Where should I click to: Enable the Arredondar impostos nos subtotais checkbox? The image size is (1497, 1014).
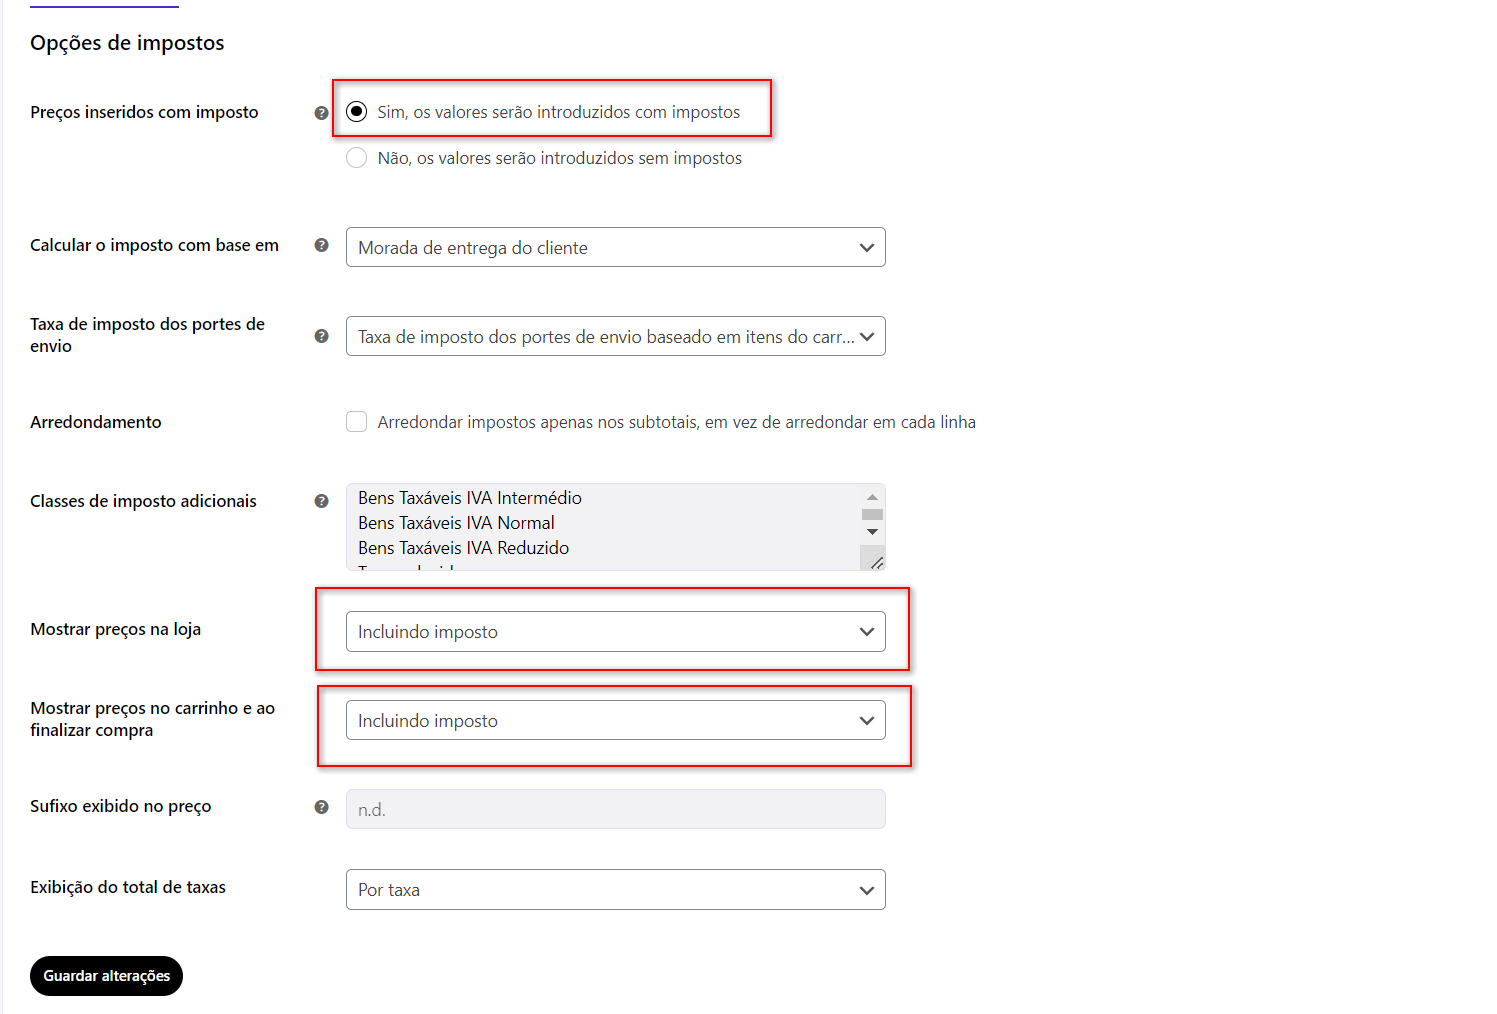356,422
